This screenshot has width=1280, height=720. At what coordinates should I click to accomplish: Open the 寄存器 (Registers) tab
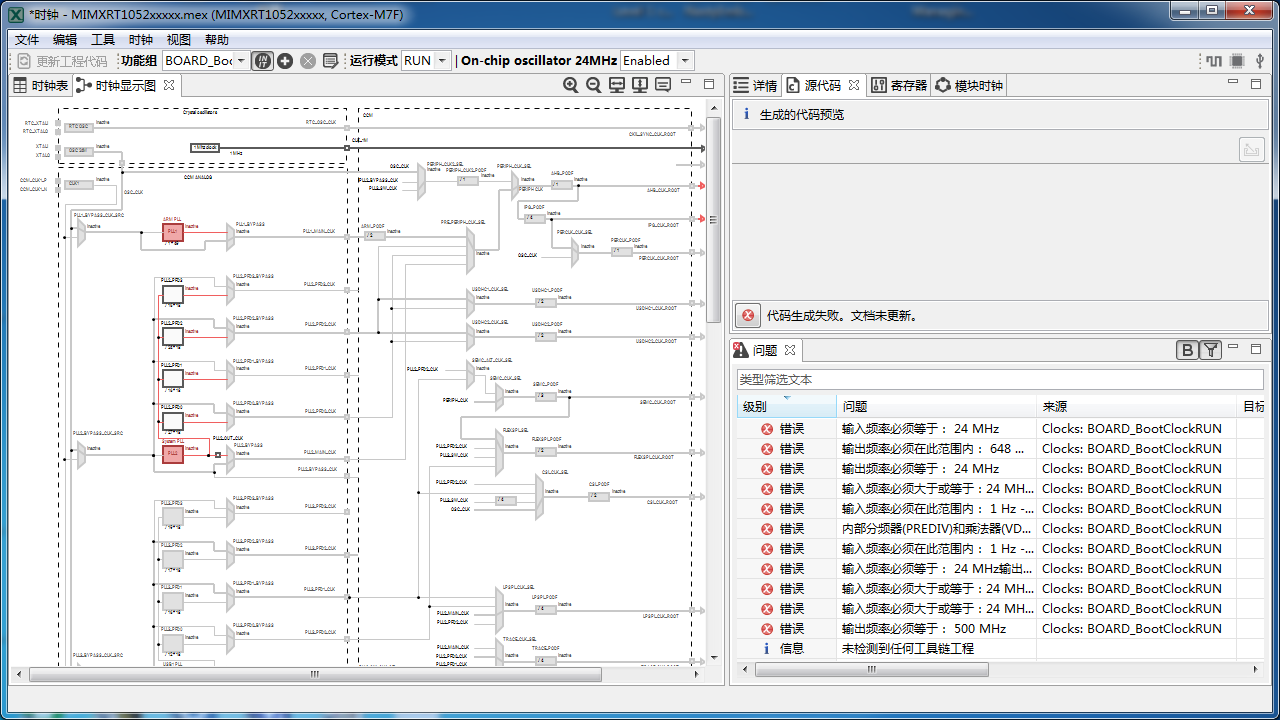point(899,86)
